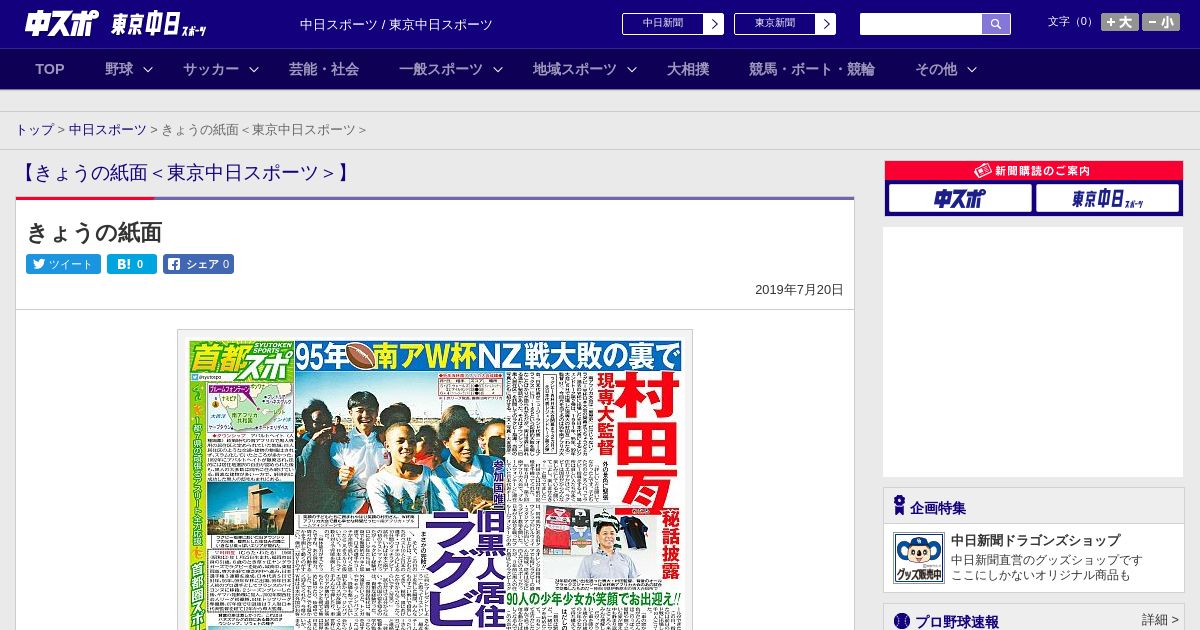The image size is (1200, 630).
Task: Click the Facebook シェア button
Action: pyautogui.click(x=198, y=264)
